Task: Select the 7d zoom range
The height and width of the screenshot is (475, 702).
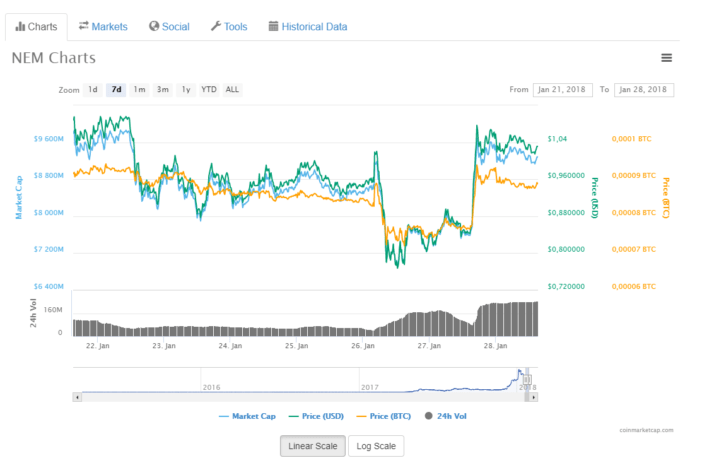Action: pos(116,90)
